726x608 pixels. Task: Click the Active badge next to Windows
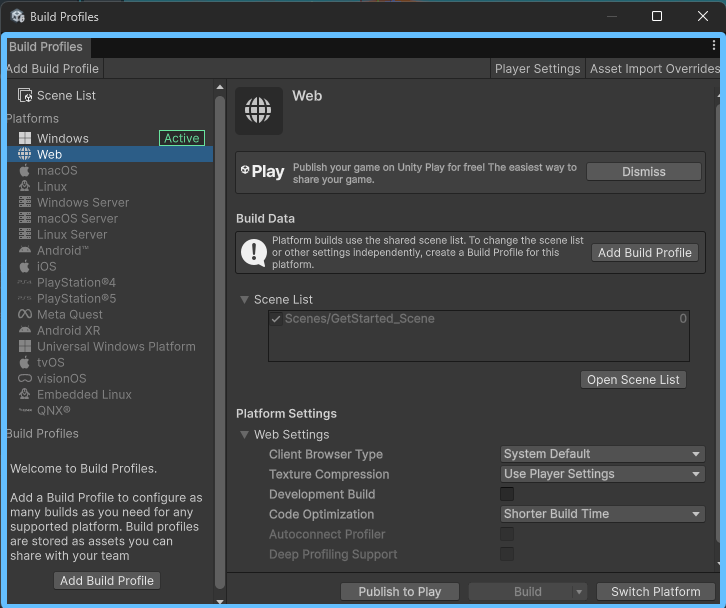coord(182,138)
